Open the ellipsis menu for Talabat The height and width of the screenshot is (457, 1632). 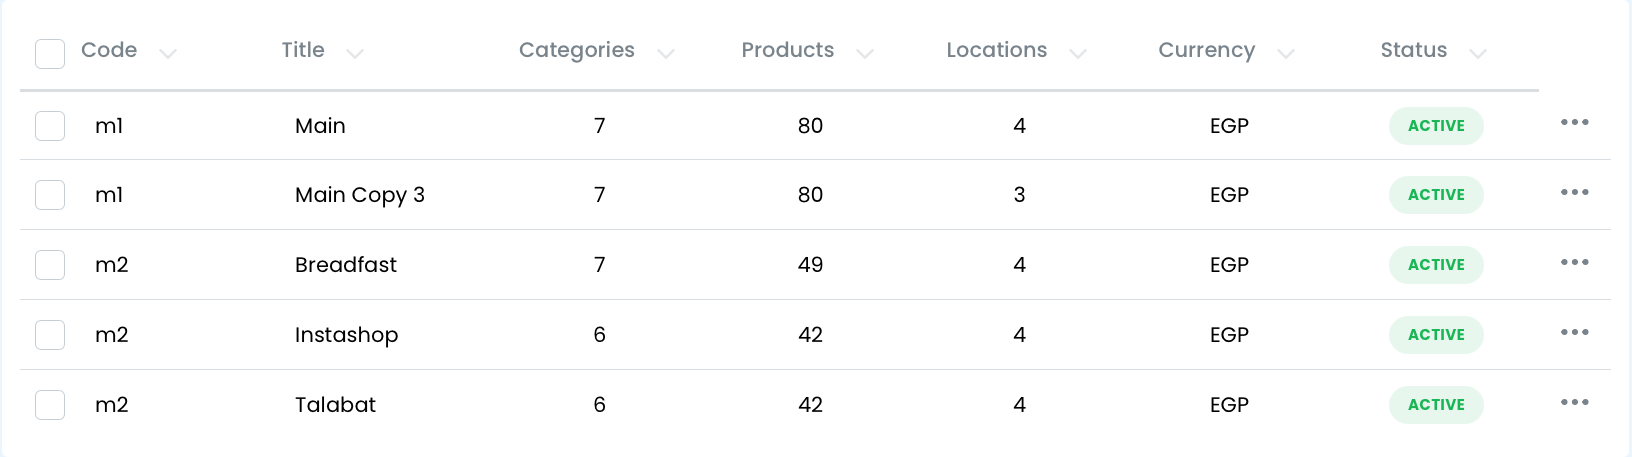point(1574,402)
